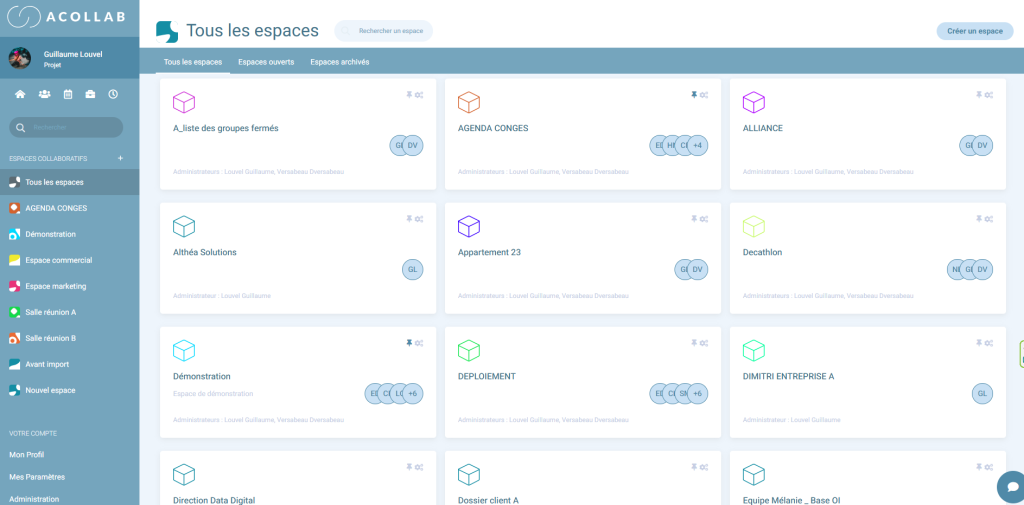Viewport: 1024px width, 505px height.
Task: Open the home icon in sidebar
Action: [20, 94]
